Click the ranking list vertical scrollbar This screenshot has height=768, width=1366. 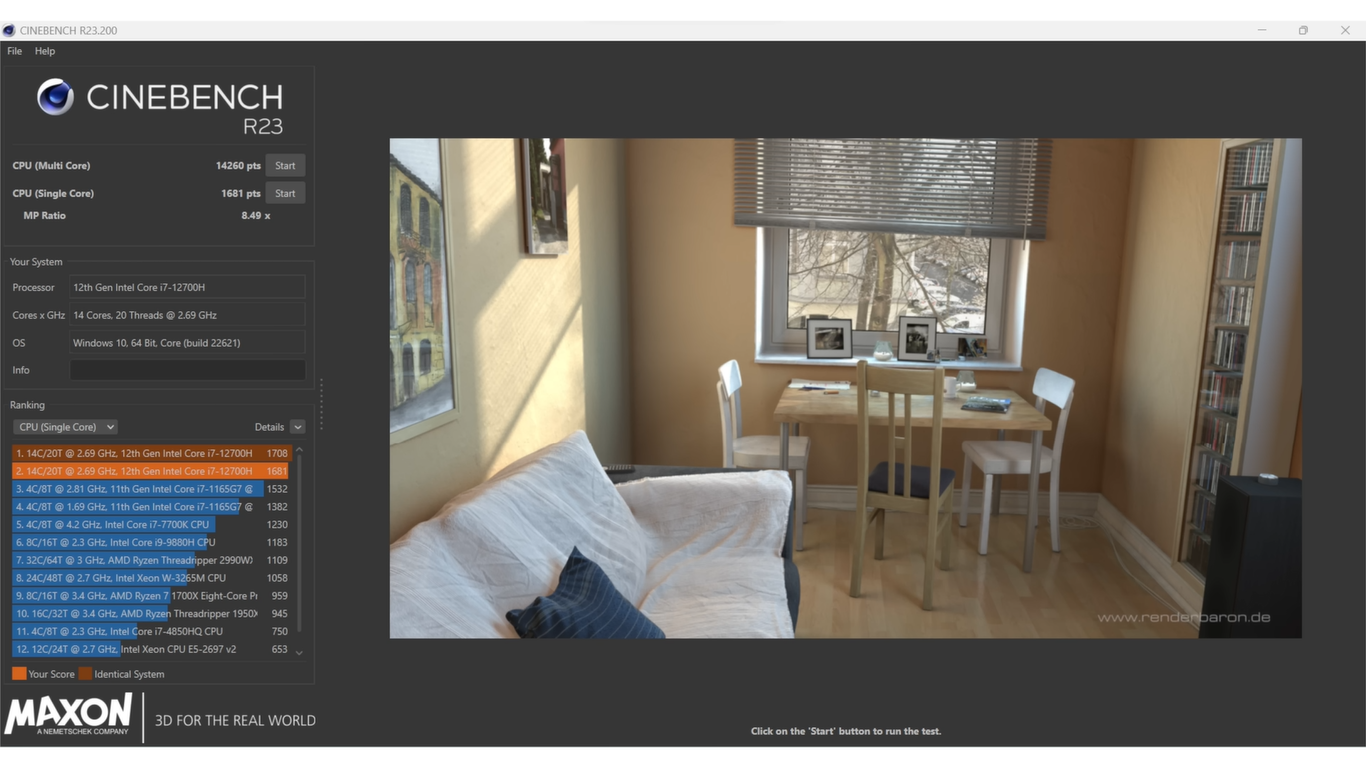coord(299,550)
